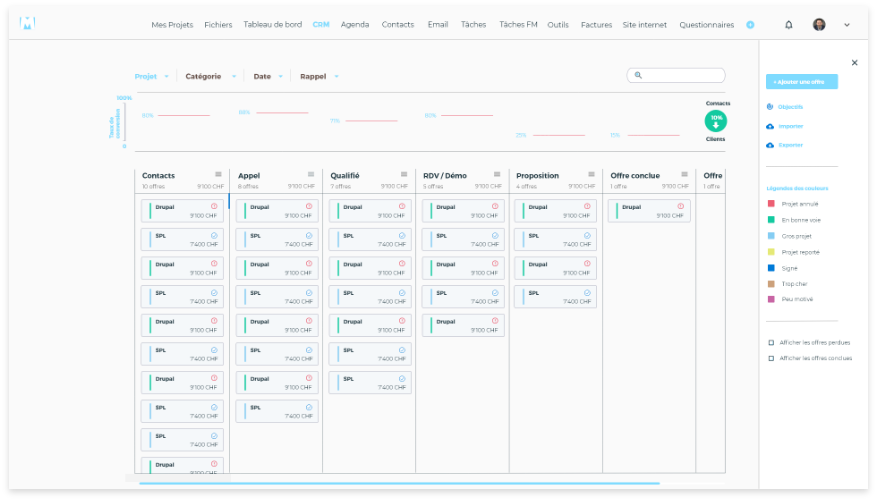Open the user profile avatar

pyautogui.click(x=819, y=25)
